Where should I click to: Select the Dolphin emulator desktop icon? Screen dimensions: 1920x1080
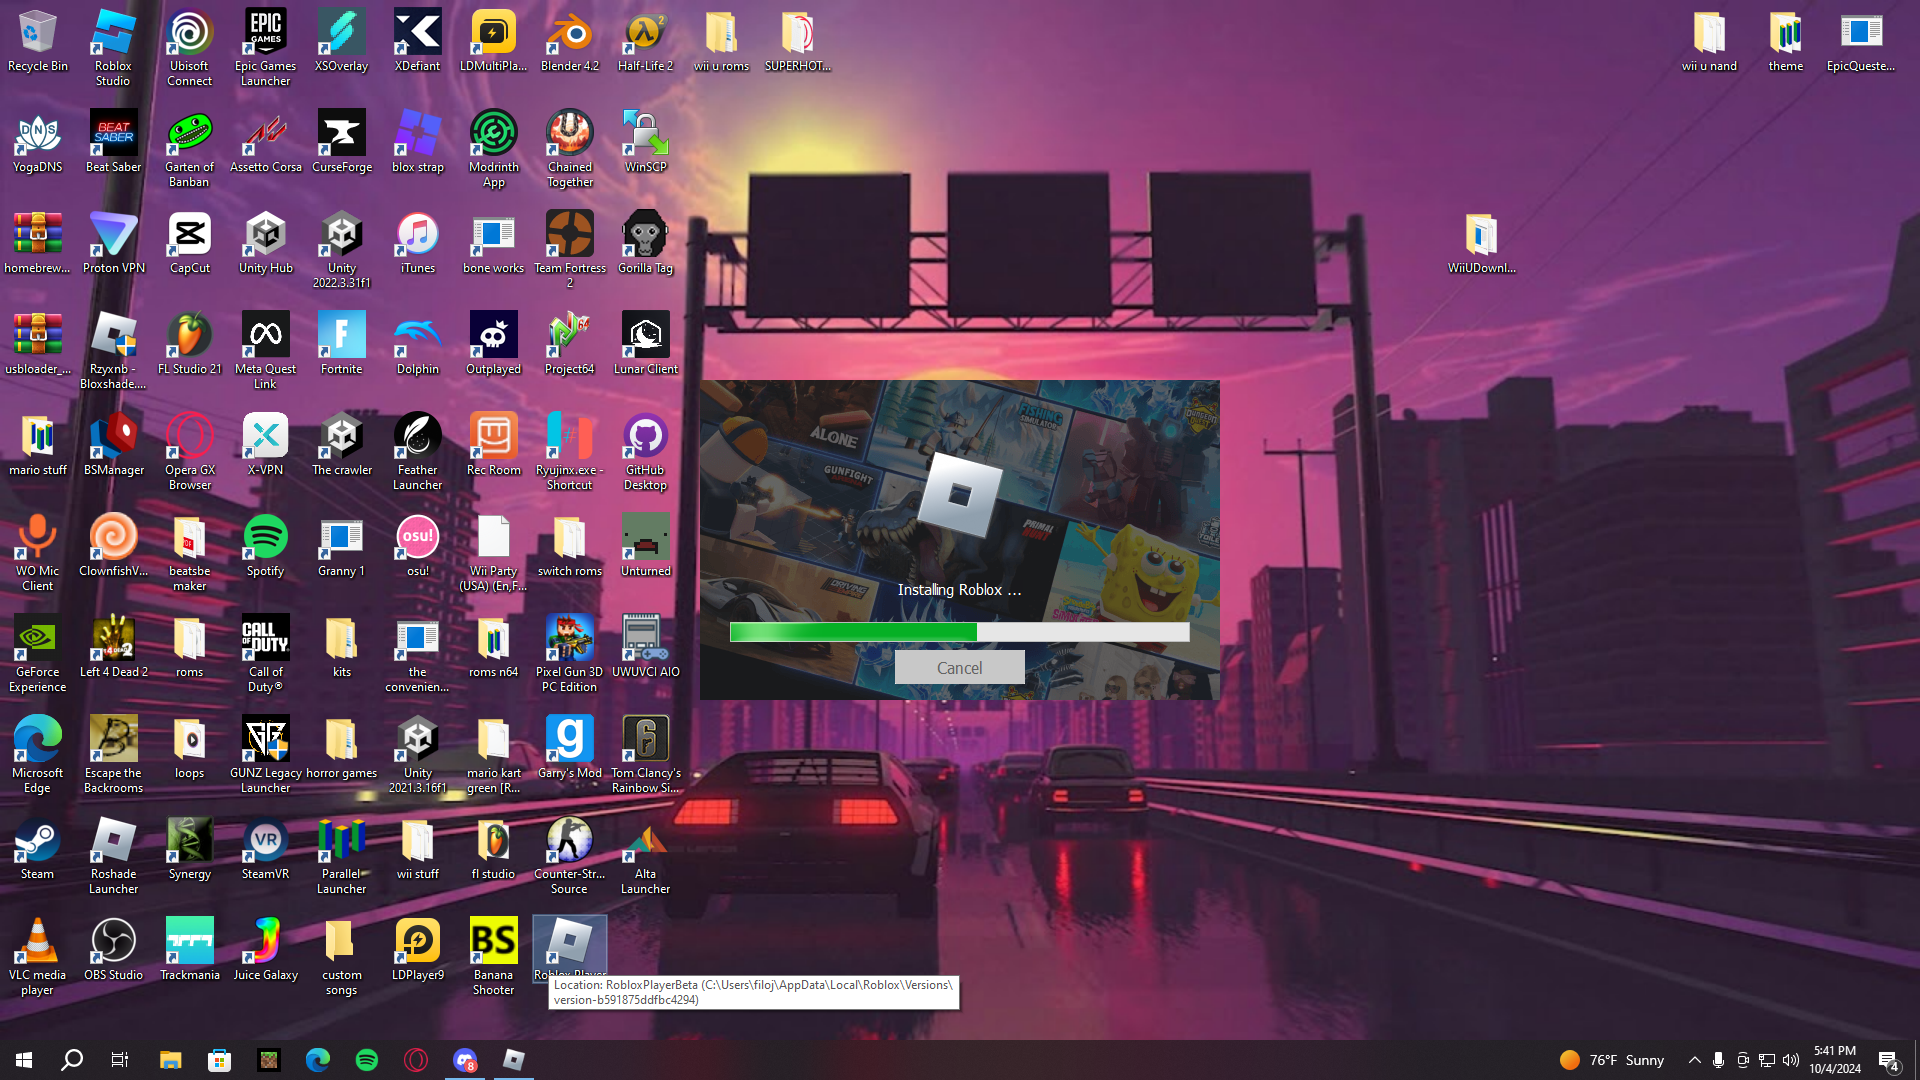(x=417, y=345)
